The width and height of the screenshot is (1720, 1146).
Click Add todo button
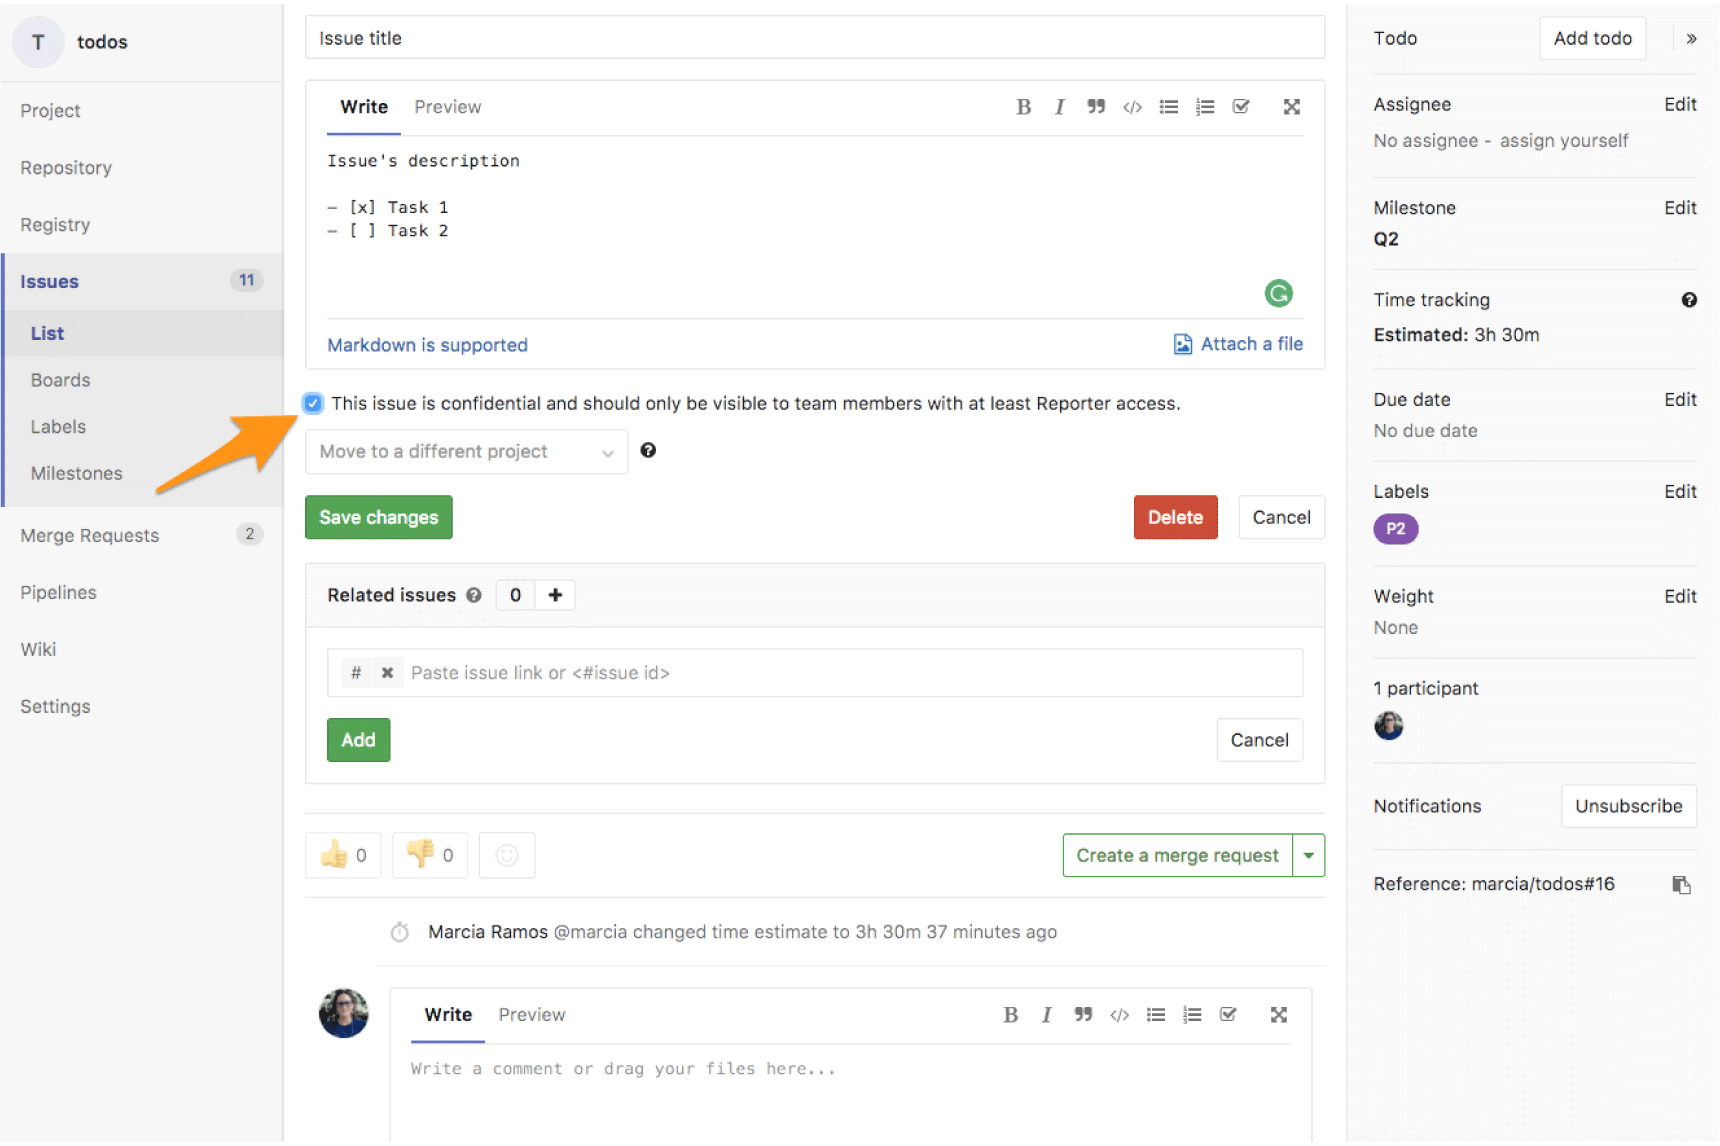tap(1592, 39)
